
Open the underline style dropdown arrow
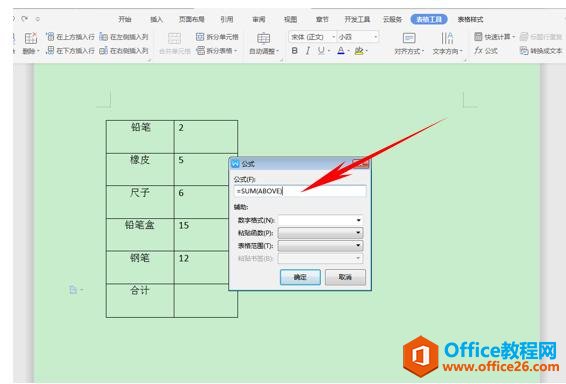pyautogui.click(x=328, y=51)
